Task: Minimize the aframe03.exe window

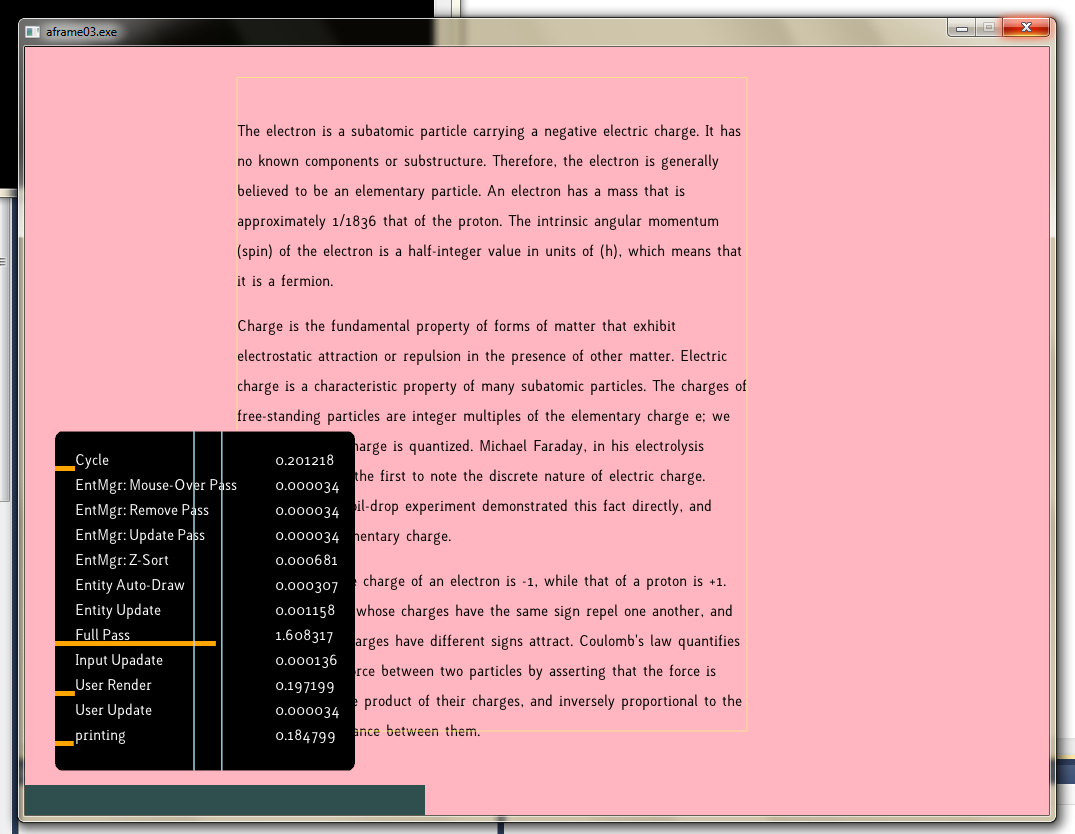Action: 962,28
